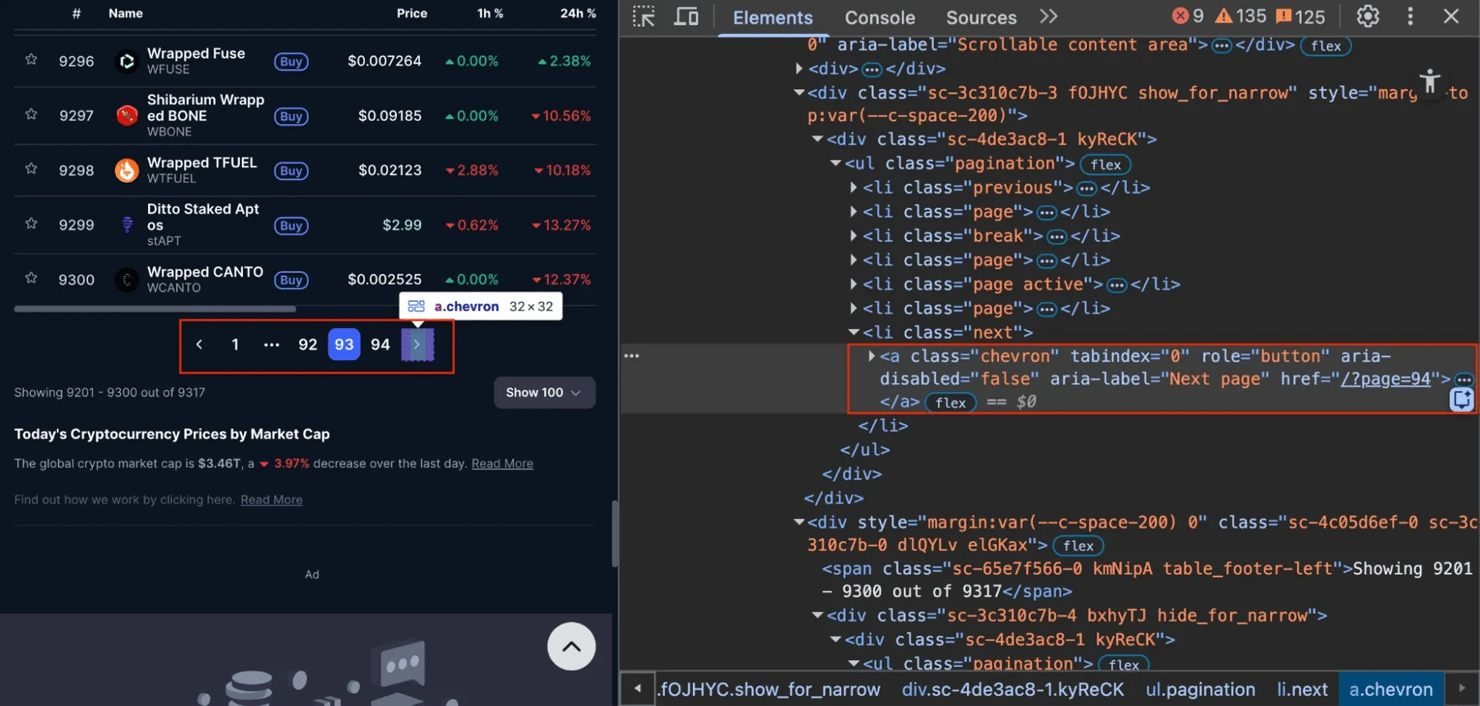Click the scroll-to-top arrow button
Image resolution: width=1480 pixels, height=706 pixels.
coord(571,647)
